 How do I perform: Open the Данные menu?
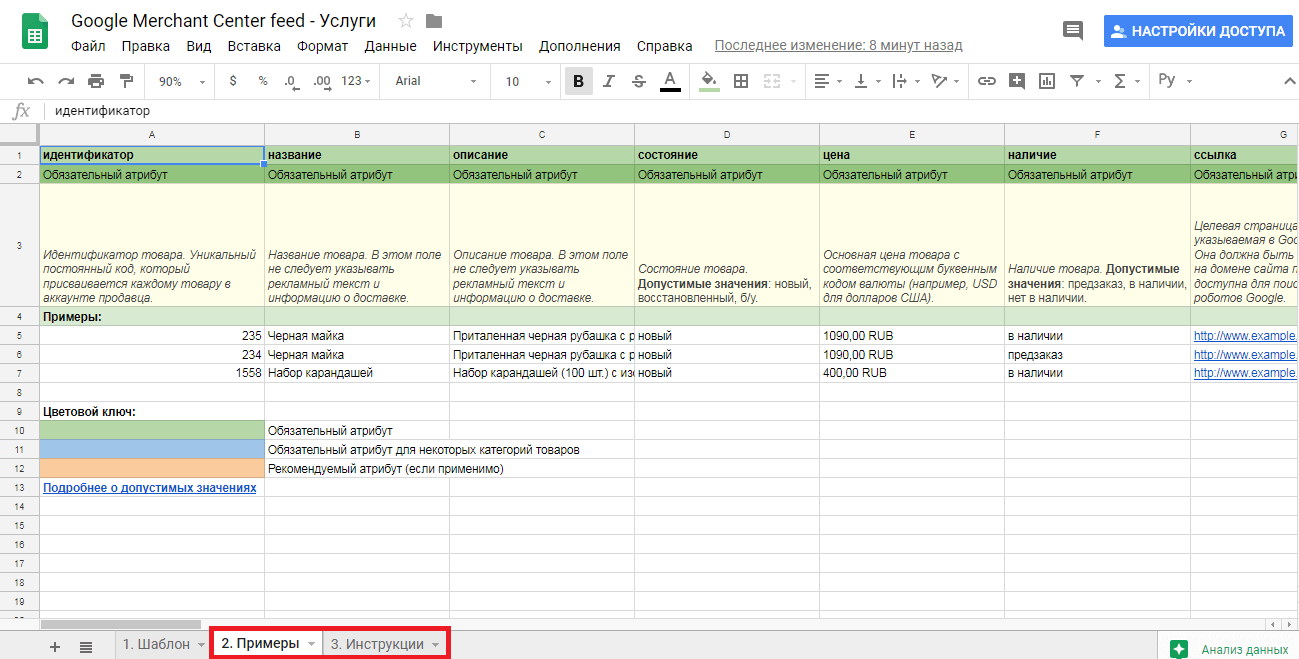point(390,46)
